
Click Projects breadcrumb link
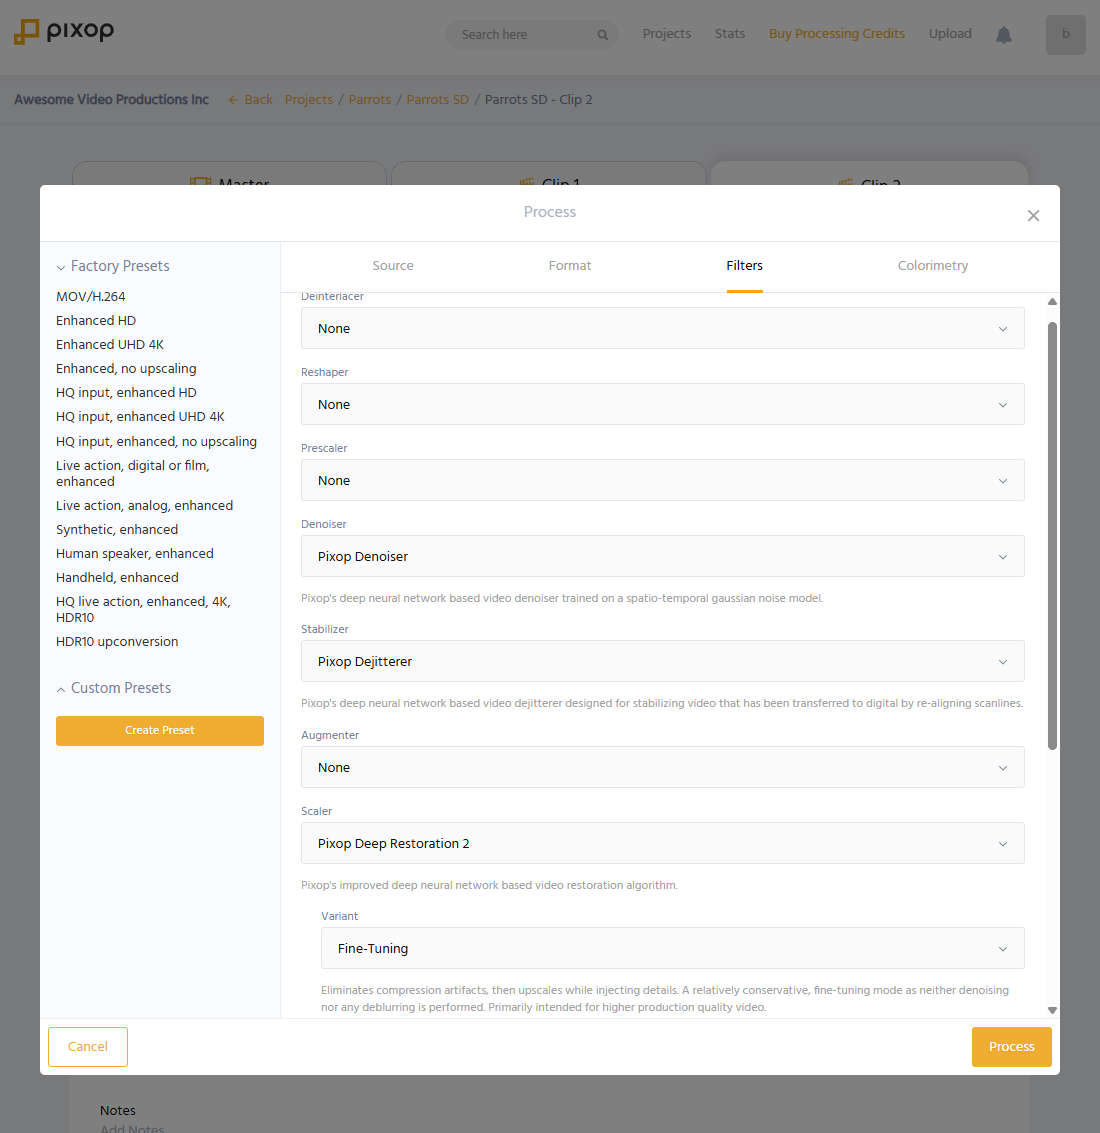309,100
